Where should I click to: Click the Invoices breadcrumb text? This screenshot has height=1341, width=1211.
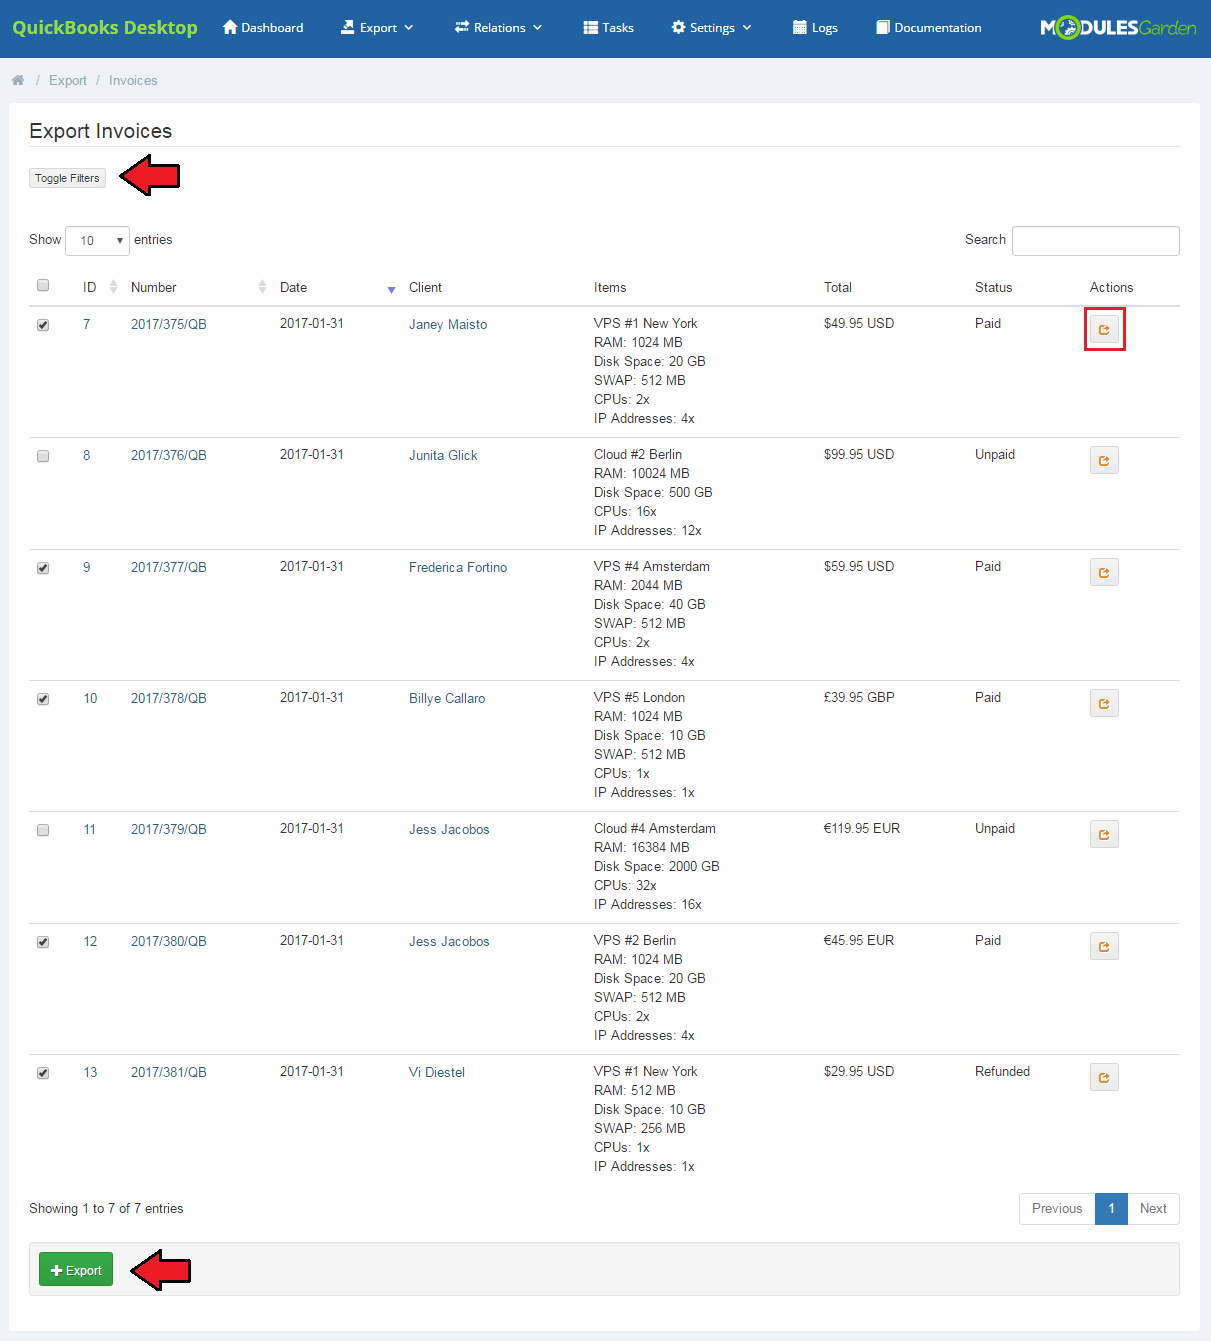[x=133, y=80]
